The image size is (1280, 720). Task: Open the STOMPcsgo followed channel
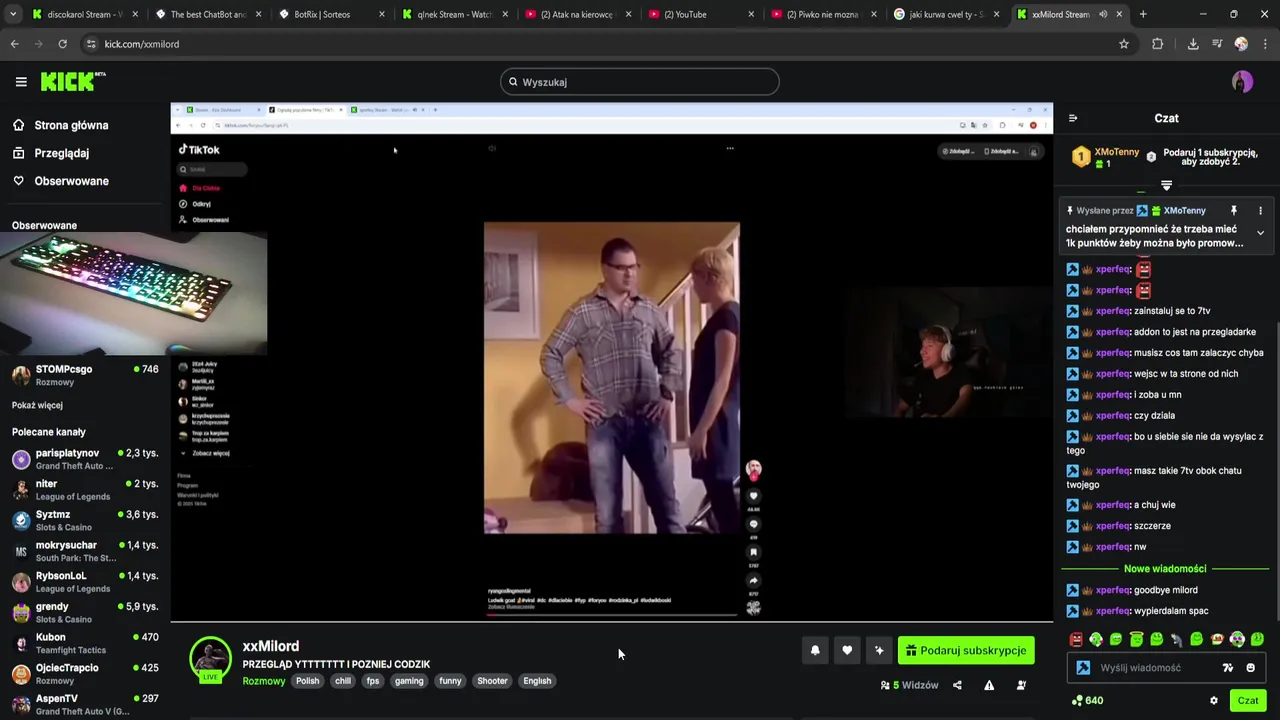click(85, 375)
